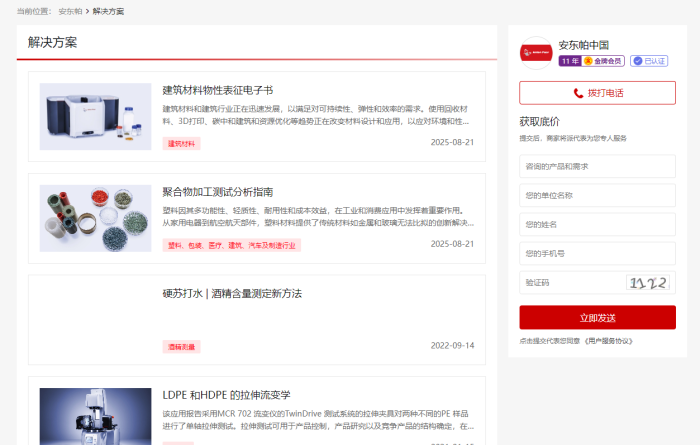
Task: Open 硬苏打水 | 酒精含量测定新方法 article
Action: click(231, 294)
